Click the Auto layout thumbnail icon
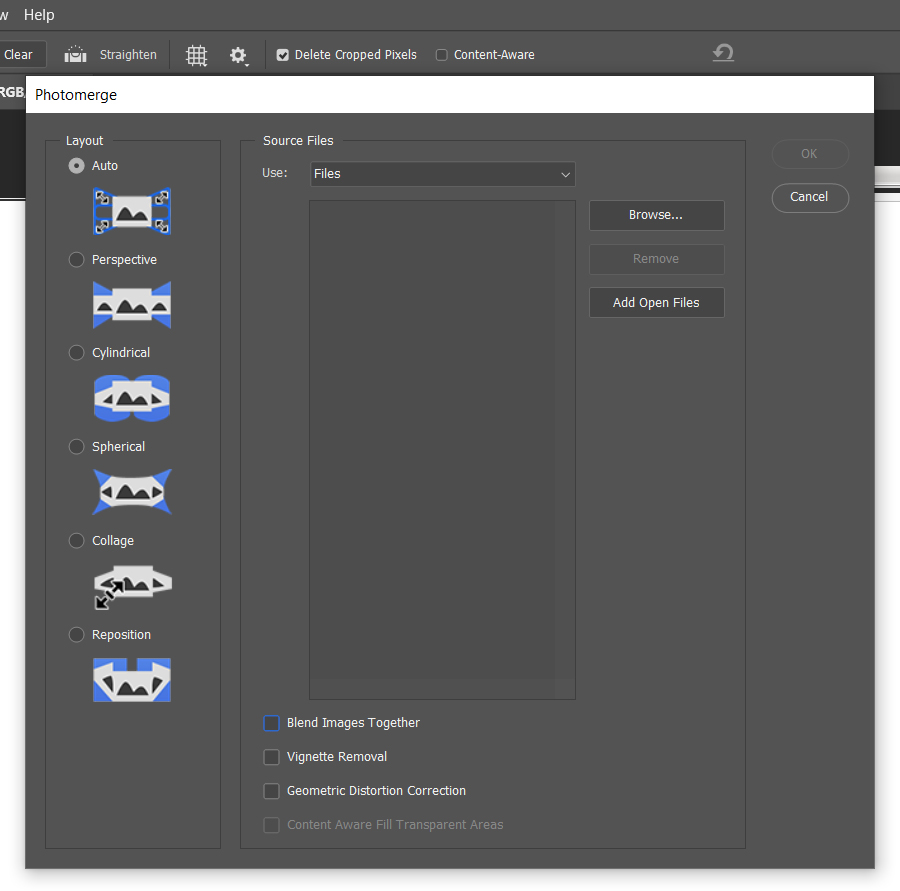Image resolution: width=900 pixels, height=891 pixels. [x=132, y=211]
